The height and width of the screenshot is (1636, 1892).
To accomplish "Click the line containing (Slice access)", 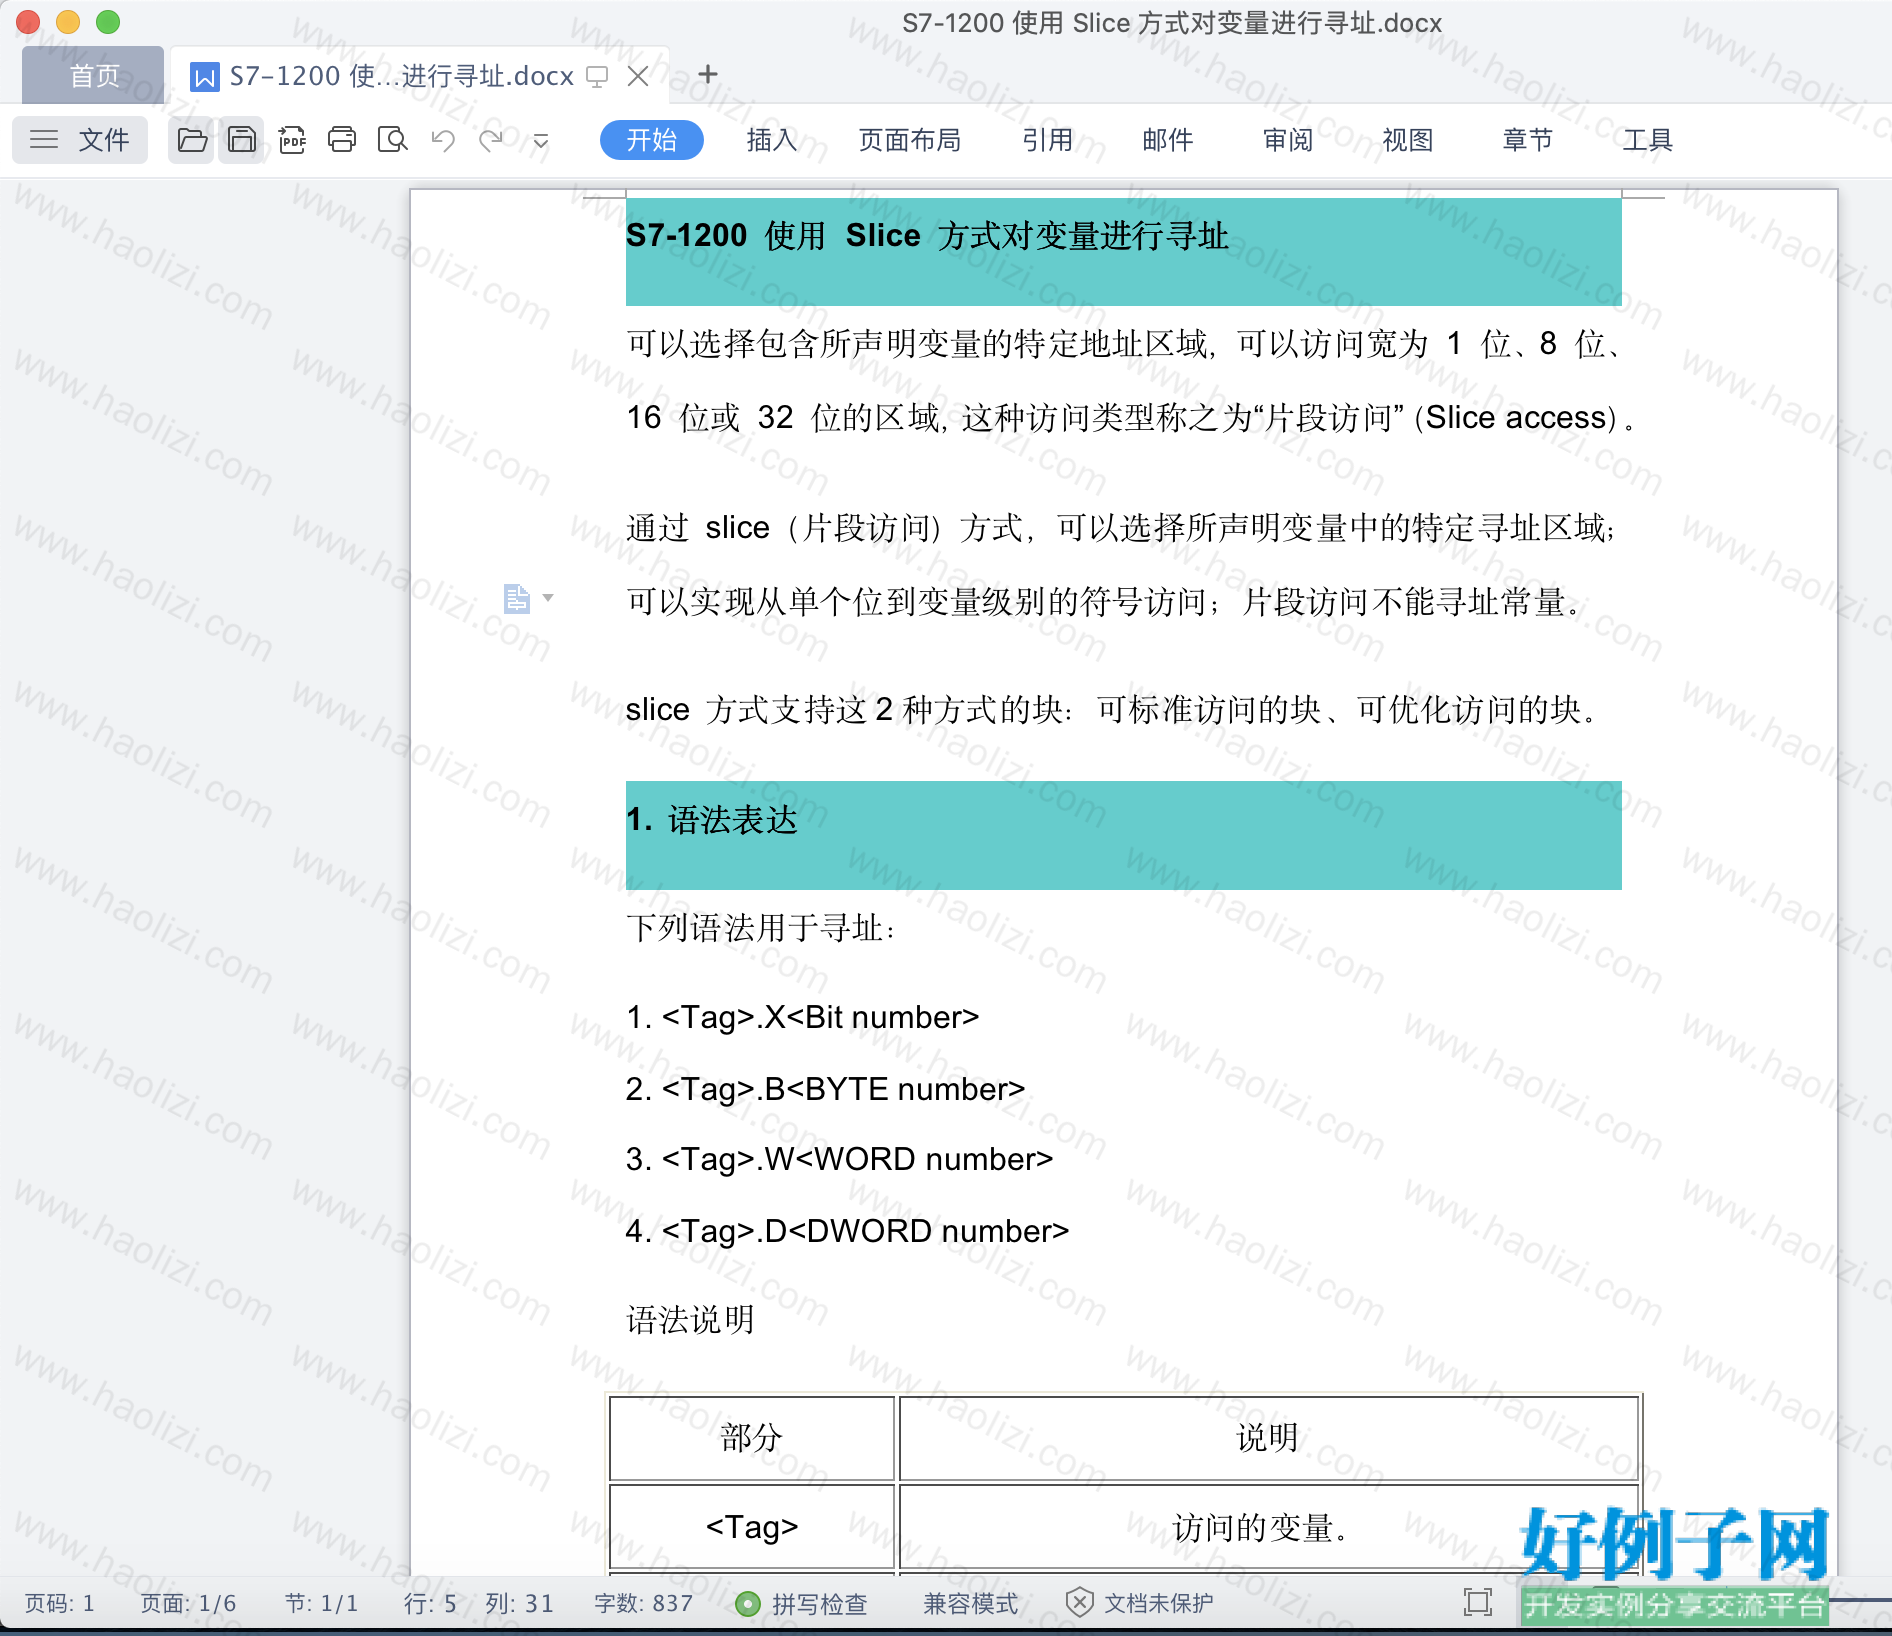I will coord(1131,417).
